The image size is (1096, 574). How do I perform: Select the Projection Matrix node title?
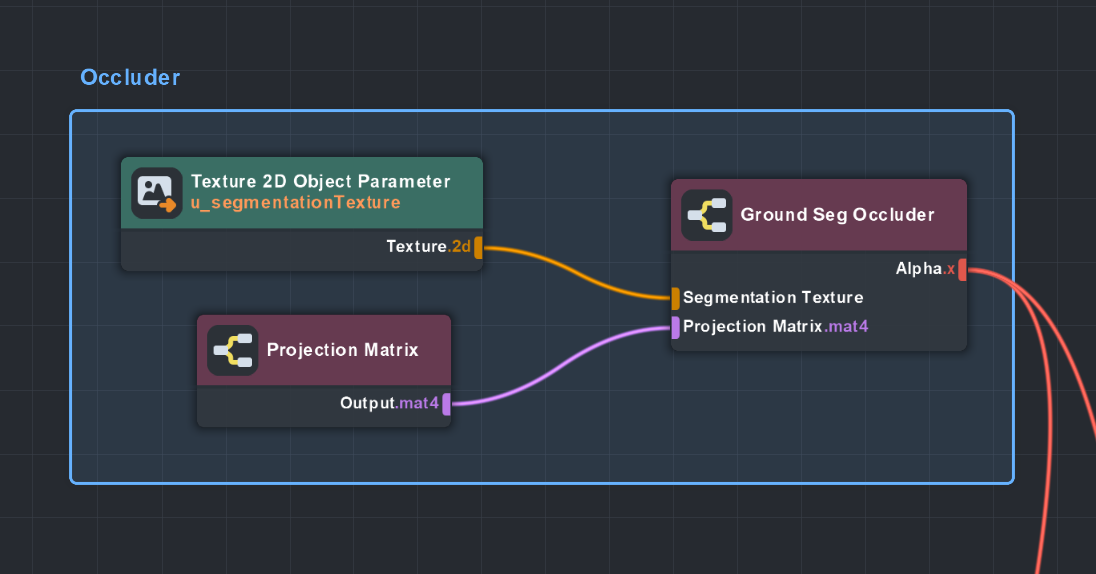(x=342, y=350)
